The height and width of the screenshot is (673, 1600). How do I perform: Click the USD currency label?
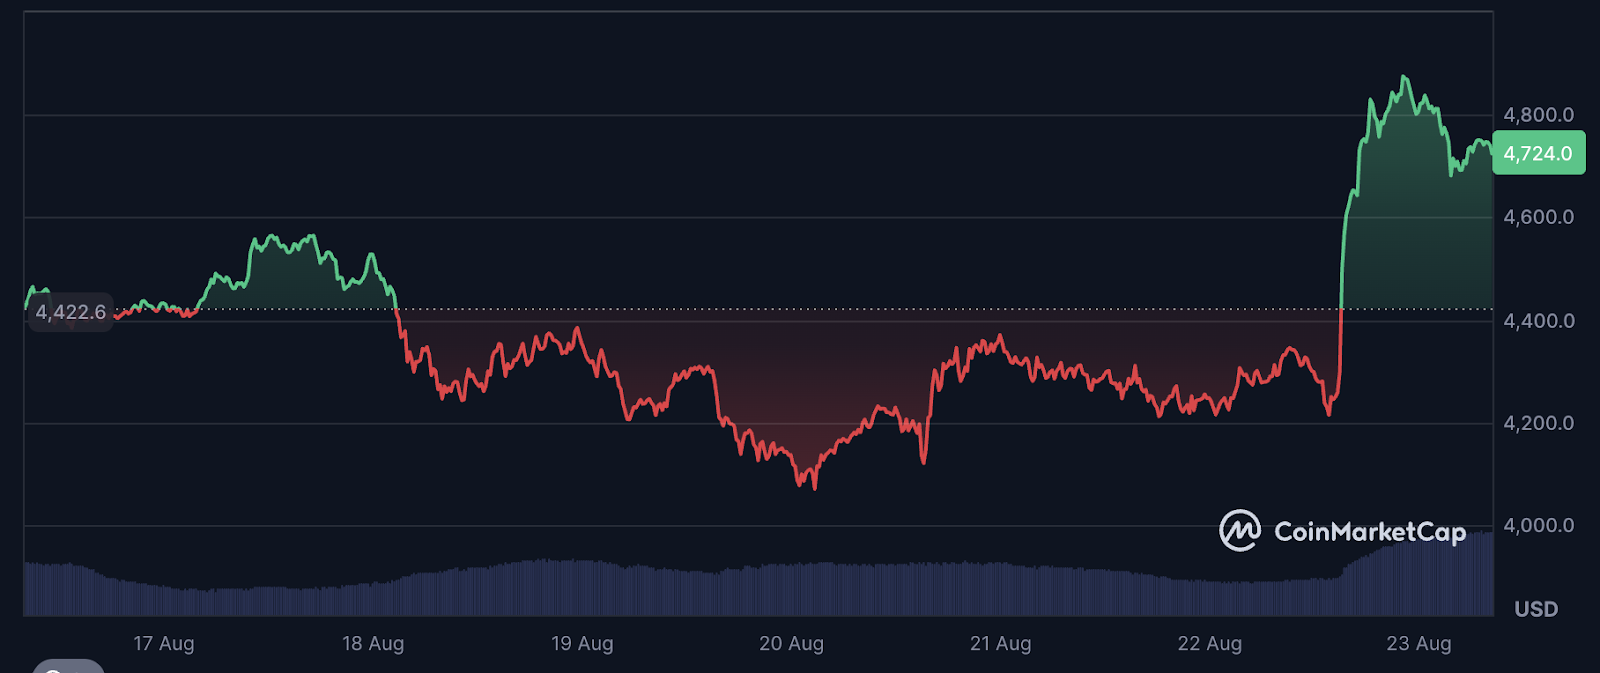pos(1535,609)
